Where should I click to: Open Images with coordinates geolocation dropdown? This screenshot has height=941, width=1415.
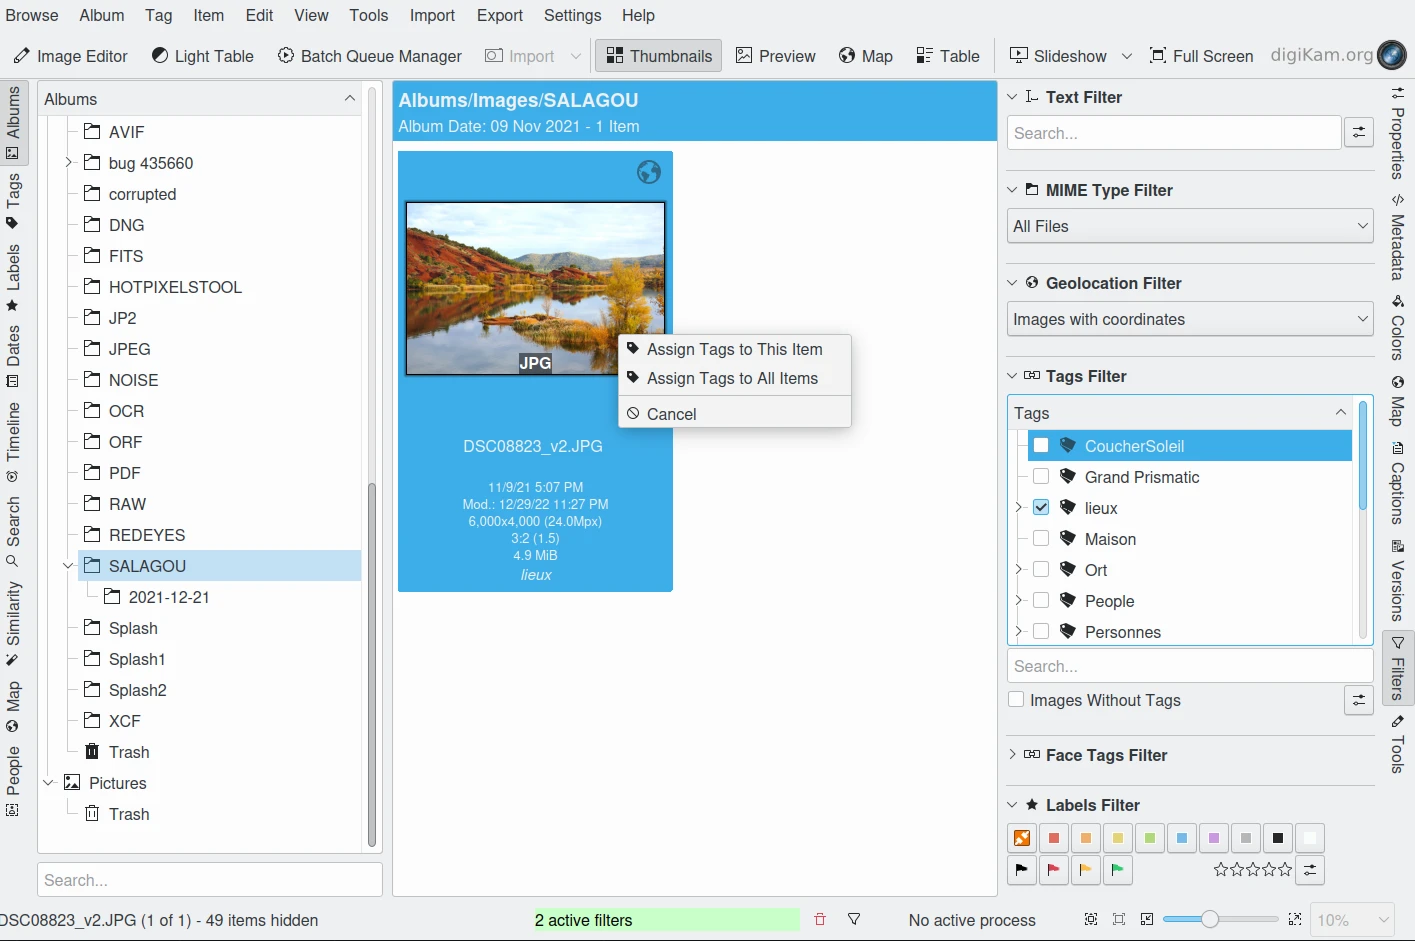click(1189, 319)
